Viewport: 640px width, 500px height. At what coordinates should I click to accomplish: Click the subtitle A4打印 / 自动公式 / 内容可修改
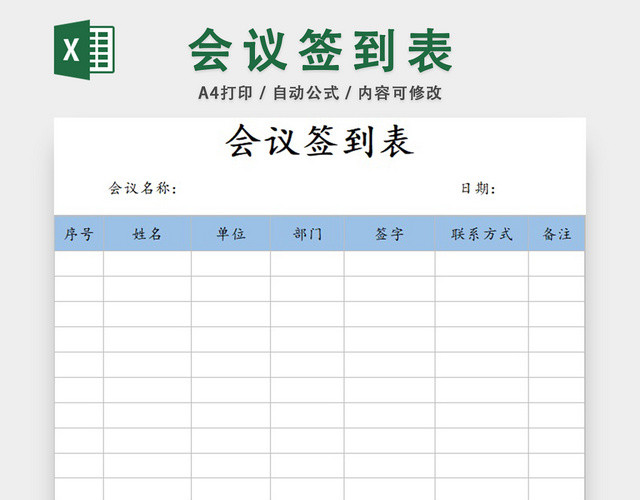(x=320, y=93)
